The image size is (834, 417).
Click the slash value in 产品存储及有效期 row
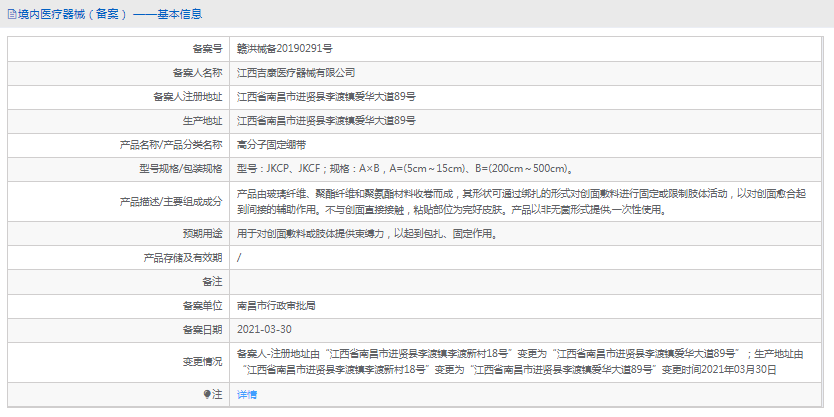(x=239, y=258)
